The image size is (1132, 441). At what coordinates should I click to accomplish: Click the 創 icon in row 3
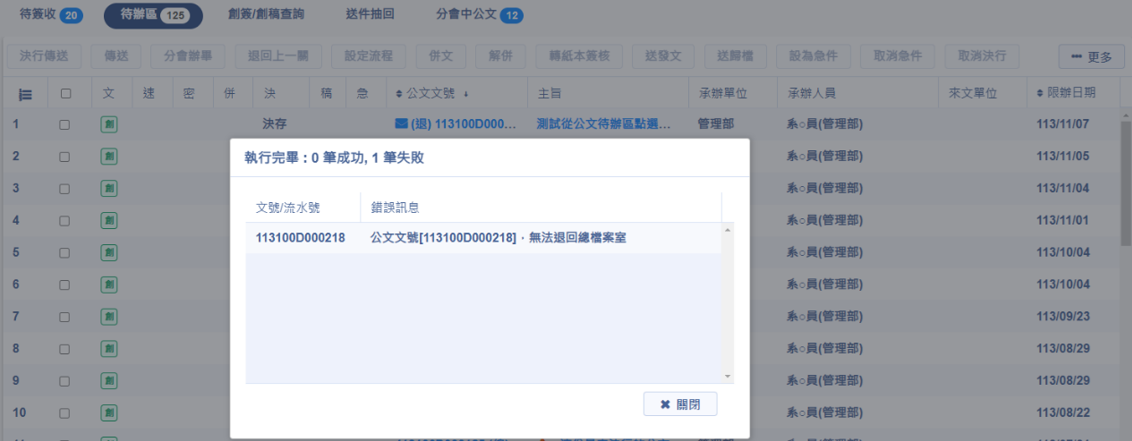click(109, 188)
